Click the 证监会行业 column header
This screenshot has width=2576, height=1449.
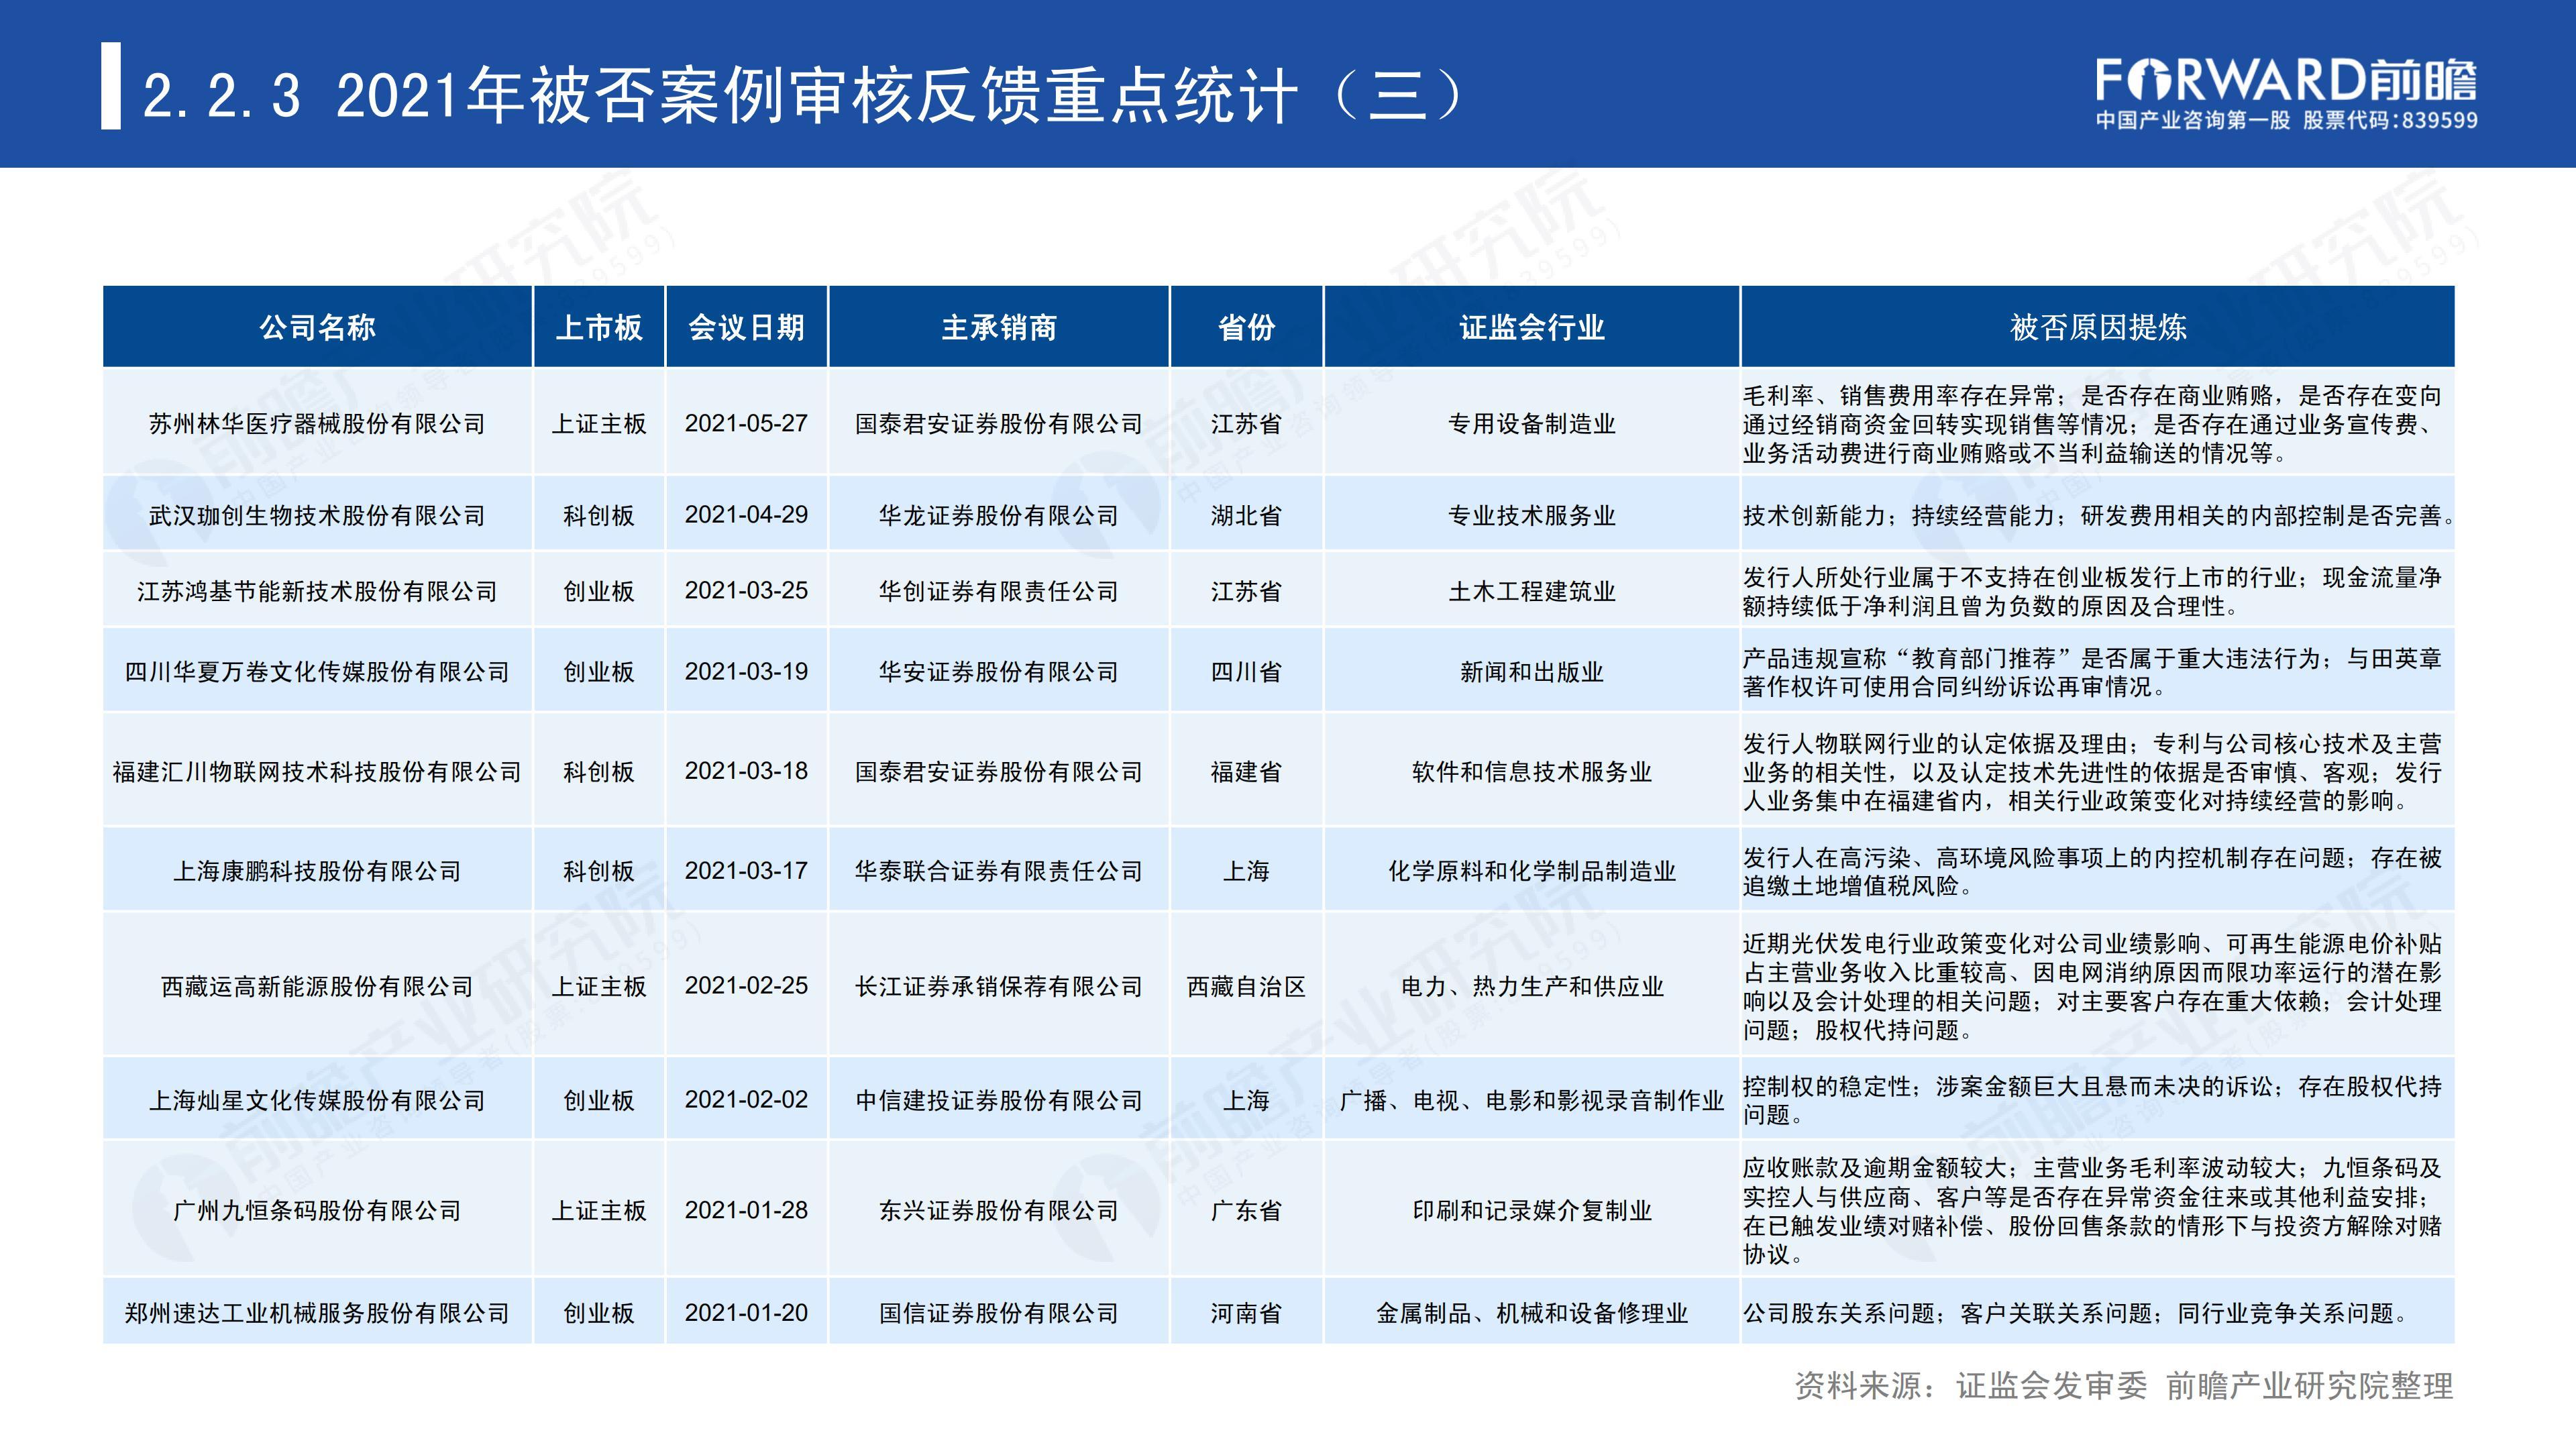[1531, 327]
